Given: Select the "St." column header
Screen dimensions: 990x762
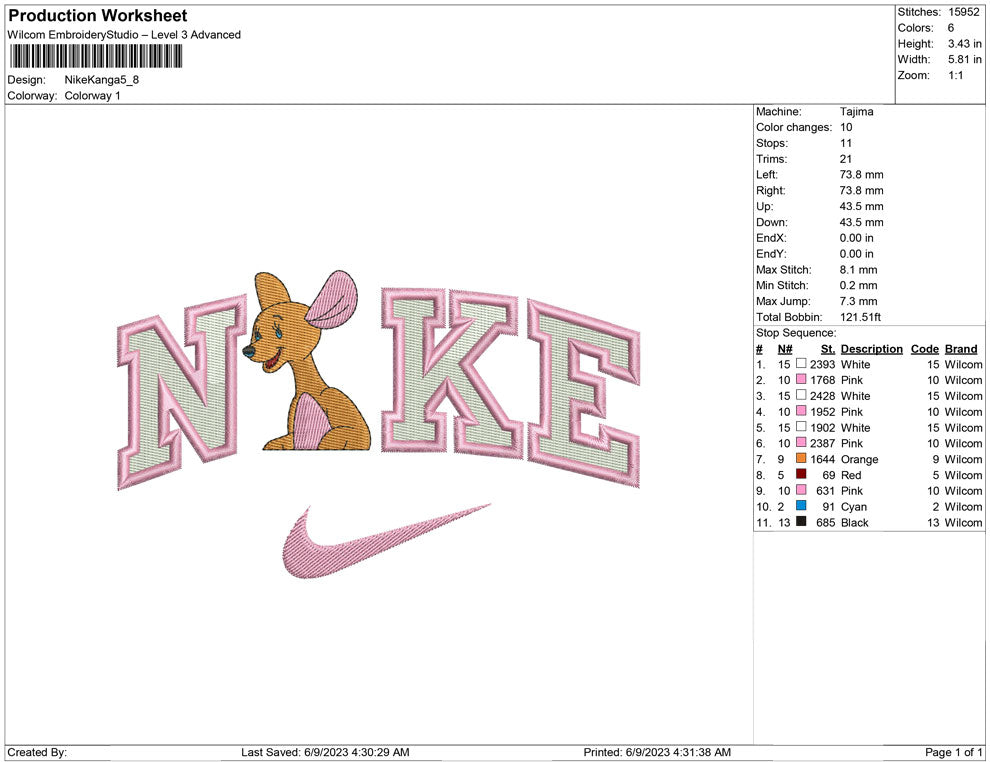Looking at the screenshot, I should click(x=828, y=349).
